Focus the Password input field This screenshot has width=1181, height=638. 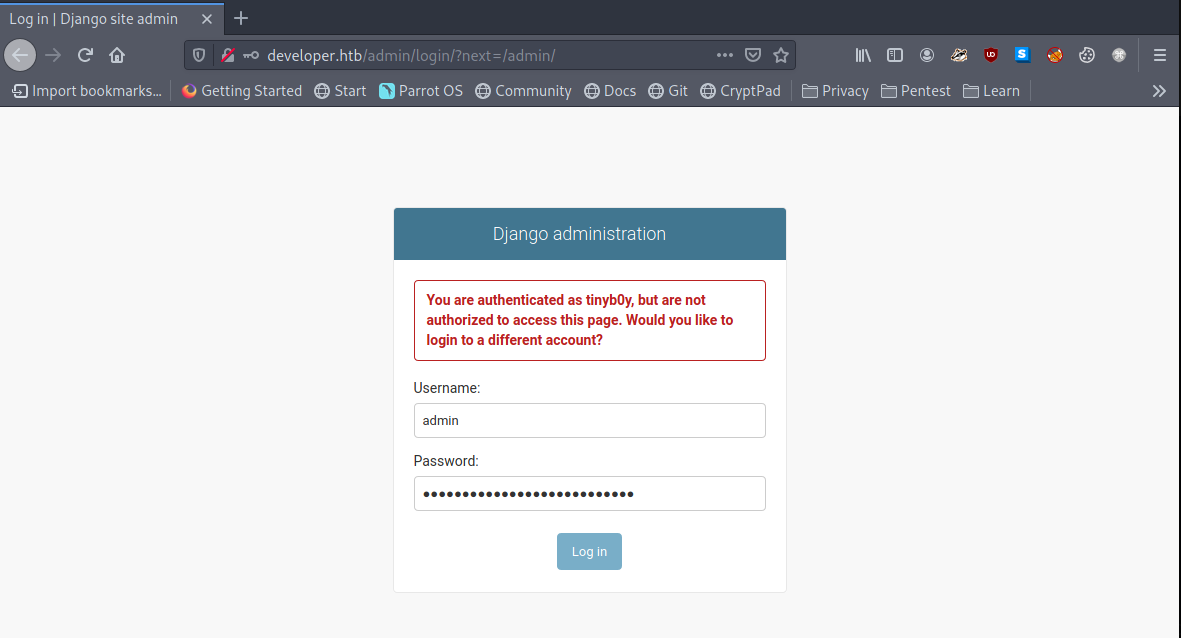tap(589, 493)
